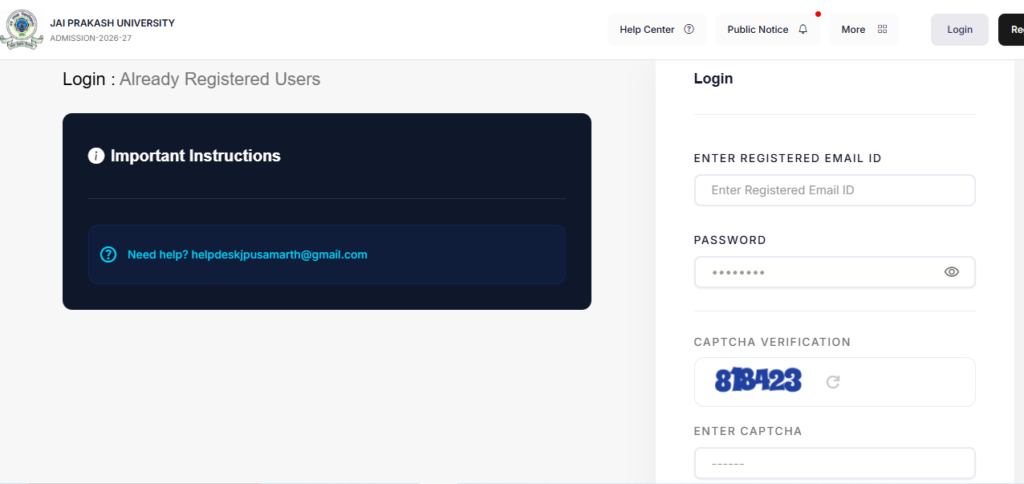Click the ENTER CAPTCHA label
Screen dimensions: 1024x484
pyautogui.click(x=748, y=431)
